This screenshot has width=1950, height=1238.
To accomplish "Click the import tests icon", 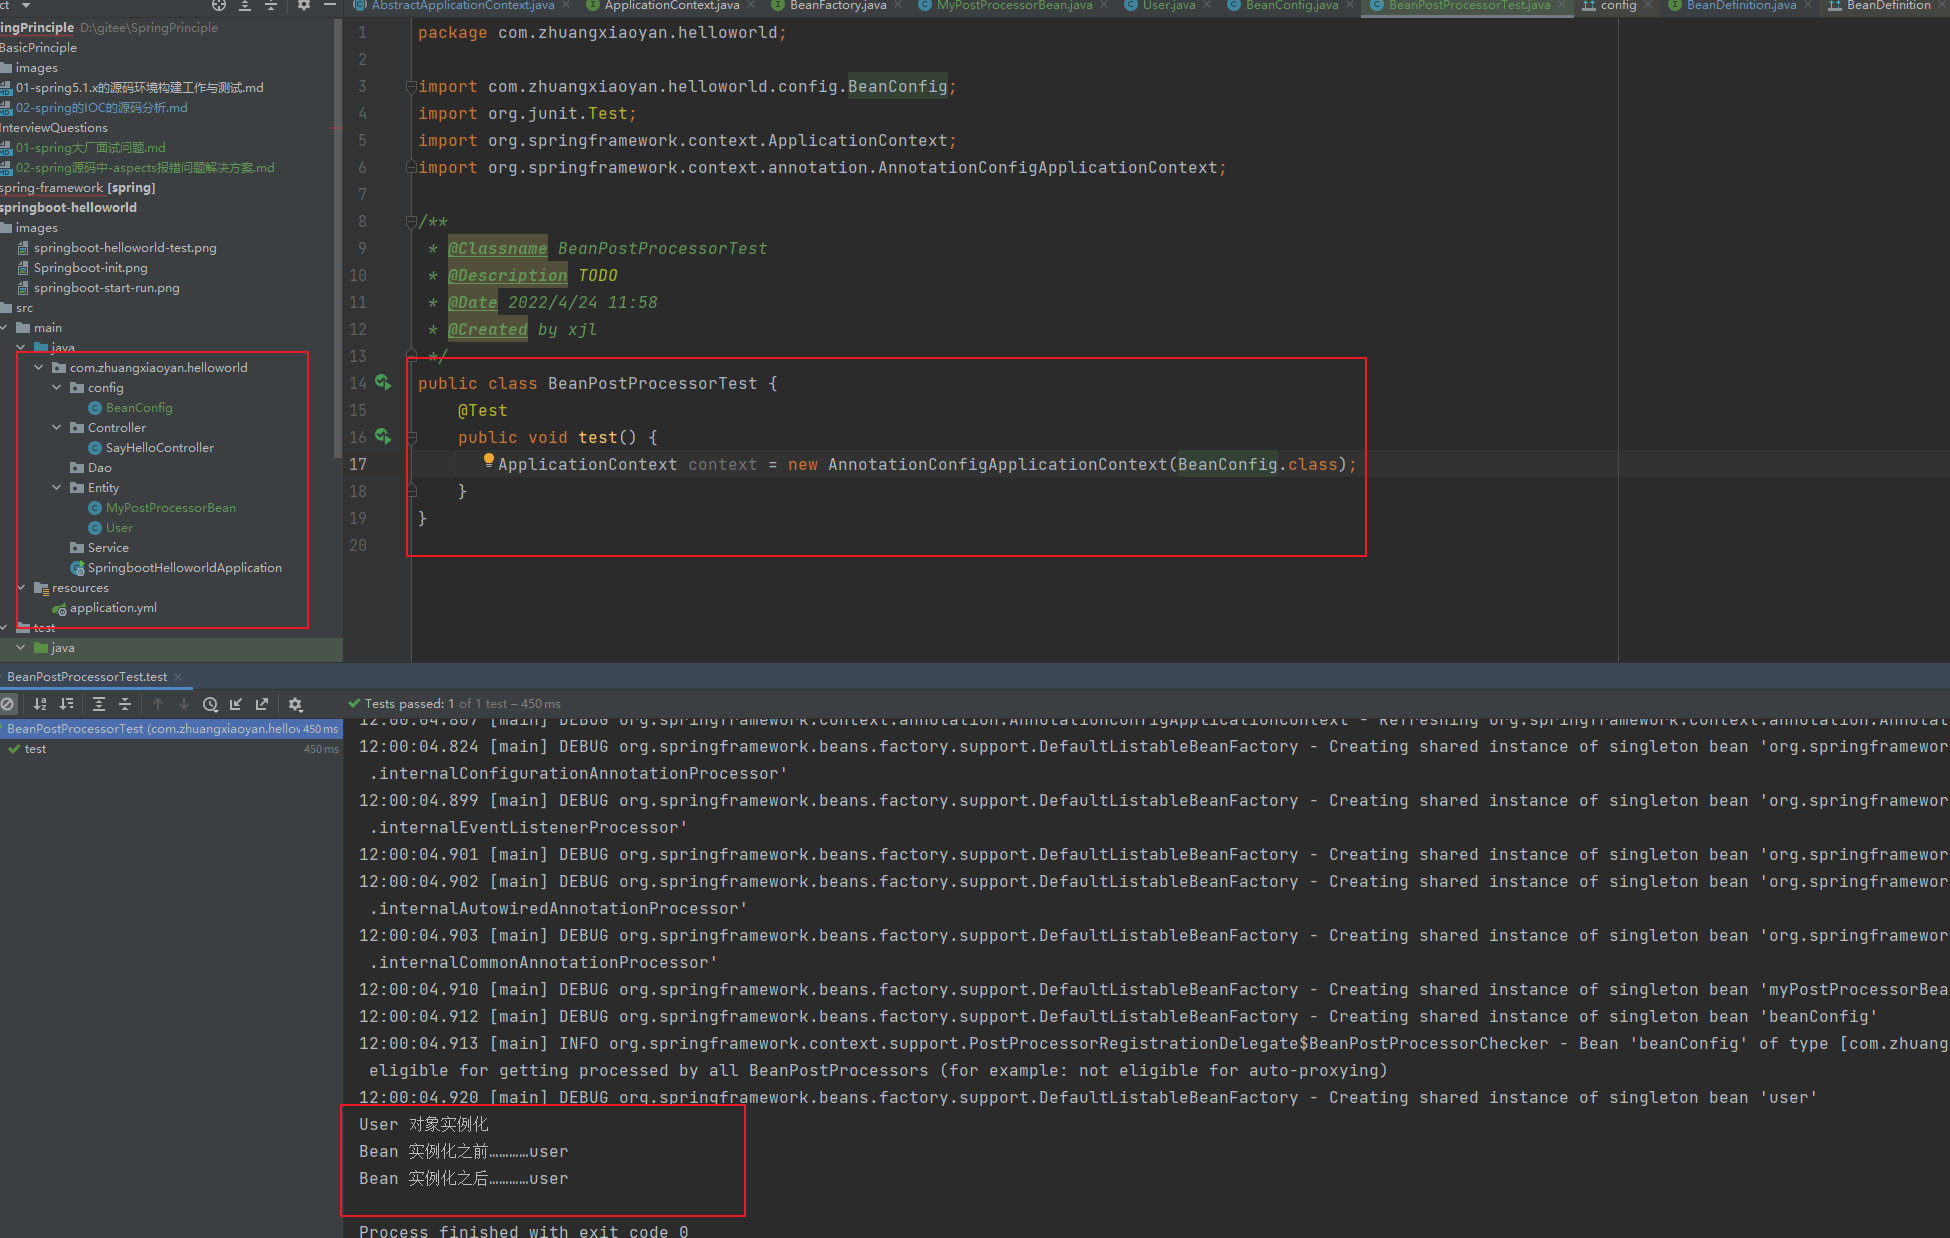I will [236, 704].
